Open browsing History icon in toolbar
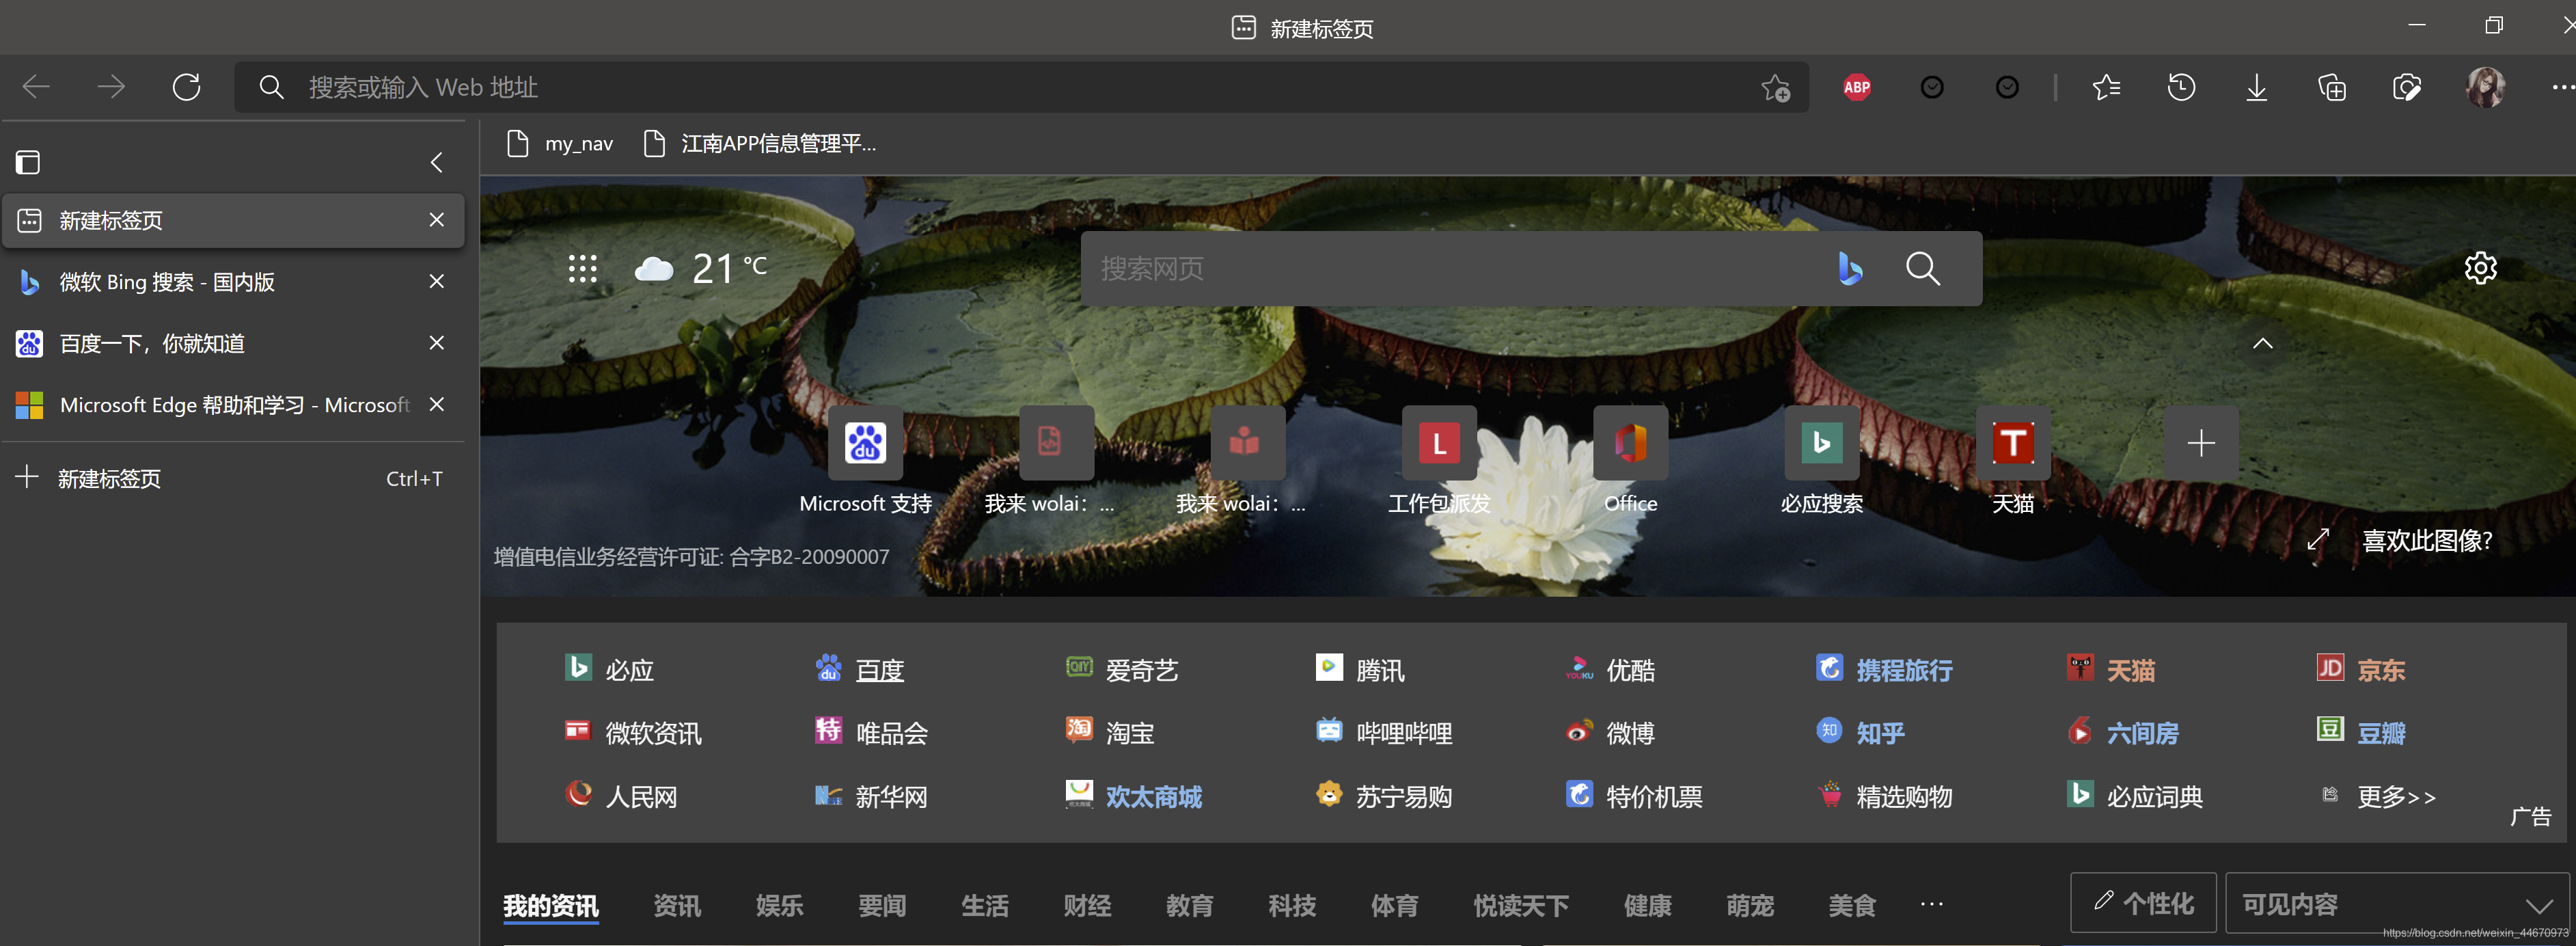Viewport: 2576px width, 946px height. [2181, 88]
